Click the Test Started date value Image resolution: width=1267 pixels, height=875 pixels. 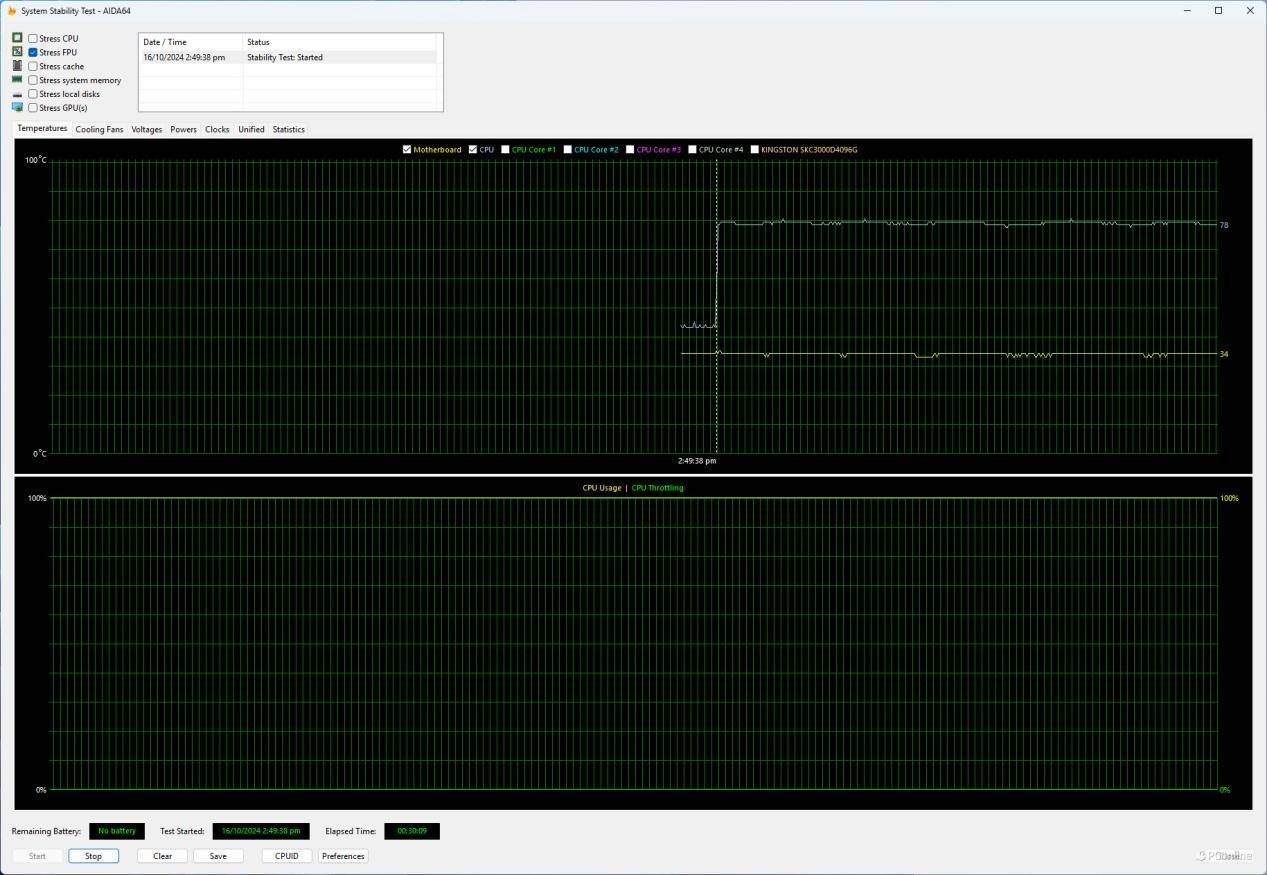tap(261, 831)
